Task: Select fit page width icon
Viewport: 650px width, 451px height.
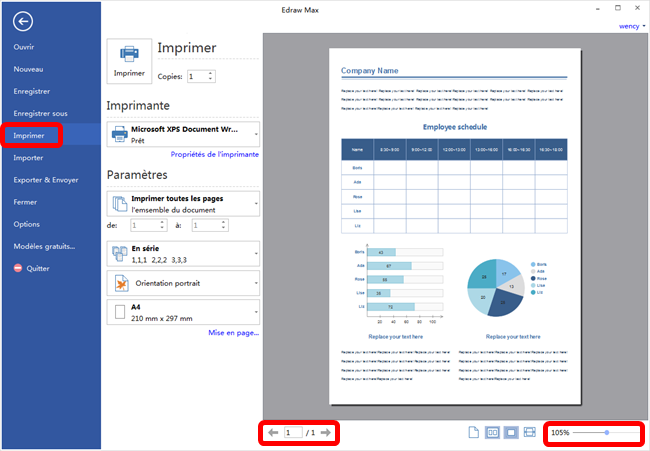Action: pyautogui.click(x=530, y=432)
